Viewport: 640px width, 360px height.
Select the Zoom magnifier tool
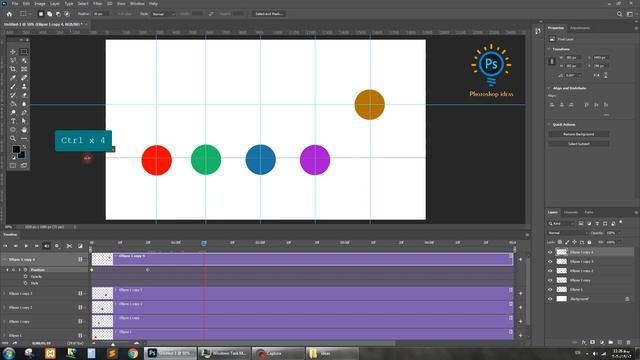click(13, 138)
